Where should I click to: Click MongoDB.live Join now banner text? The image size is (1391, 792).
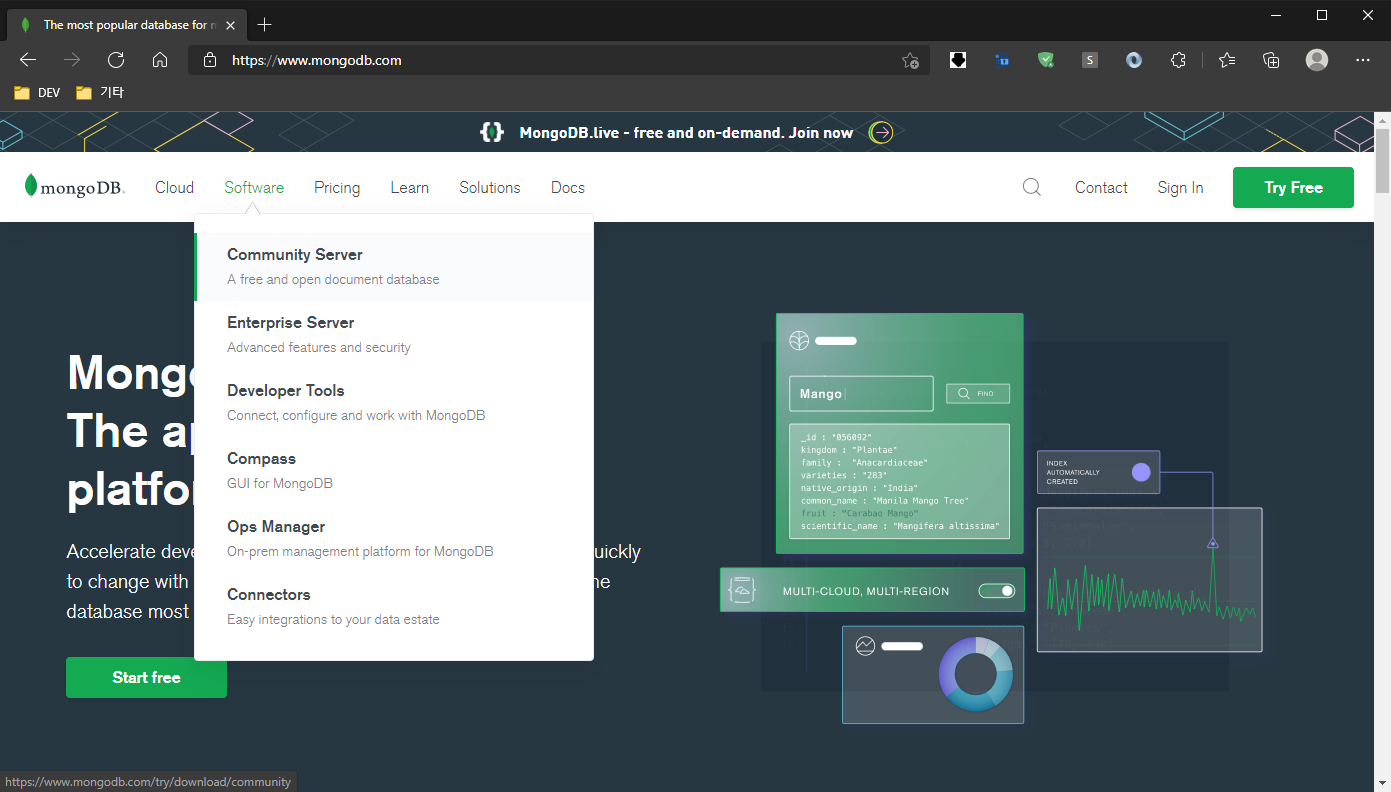click(x=686, y=132)
